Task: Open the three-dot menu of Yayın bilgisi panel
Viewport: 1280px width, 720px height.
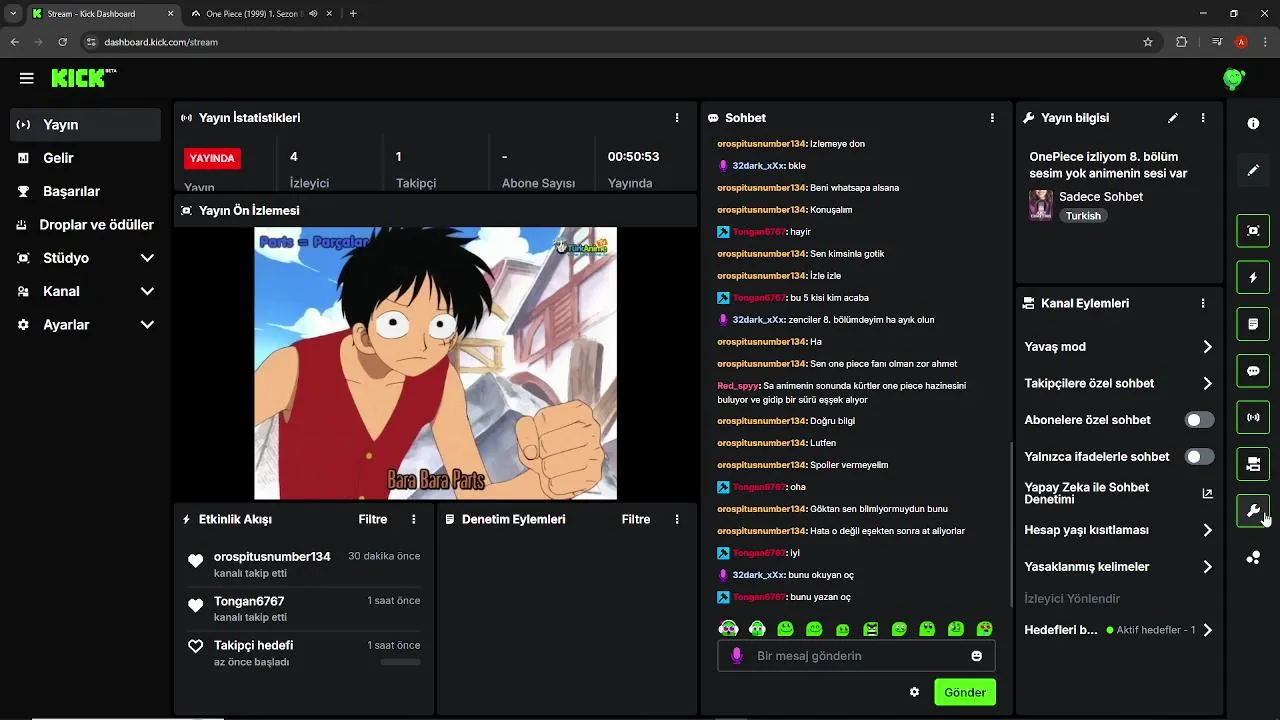Action: [1203, 118]
